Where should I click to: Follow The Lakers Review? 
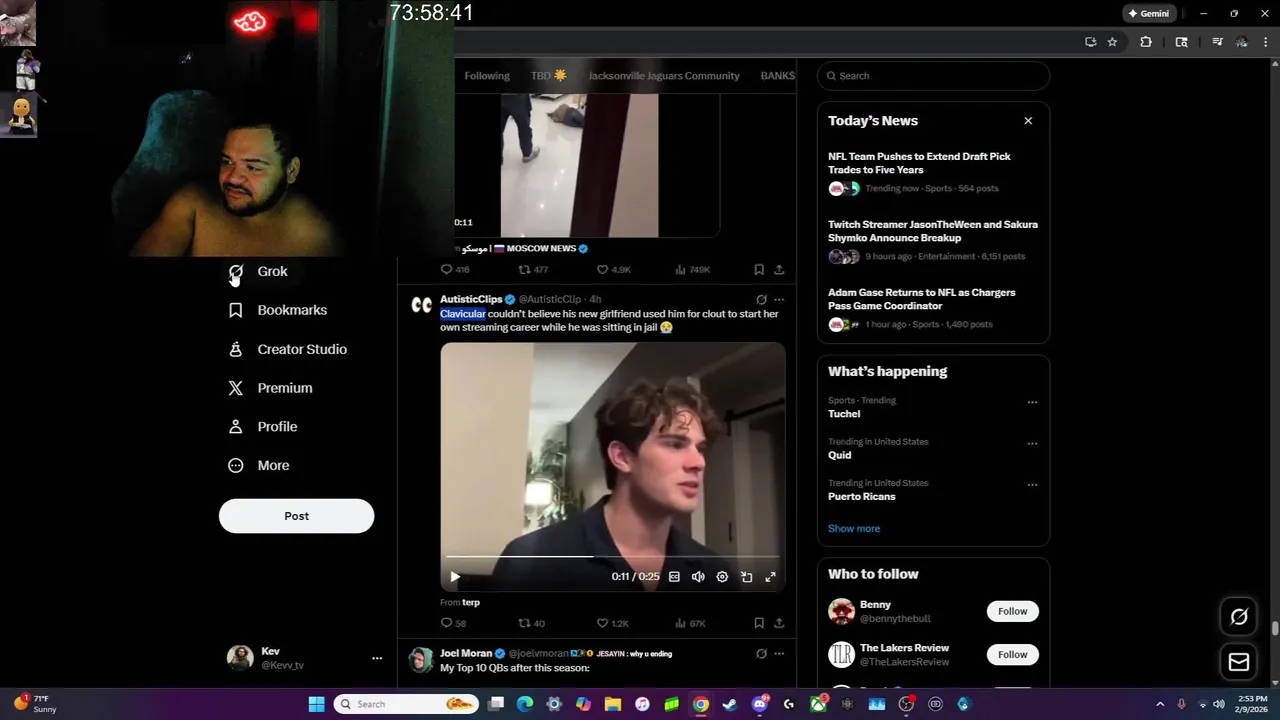(1012, 654)
